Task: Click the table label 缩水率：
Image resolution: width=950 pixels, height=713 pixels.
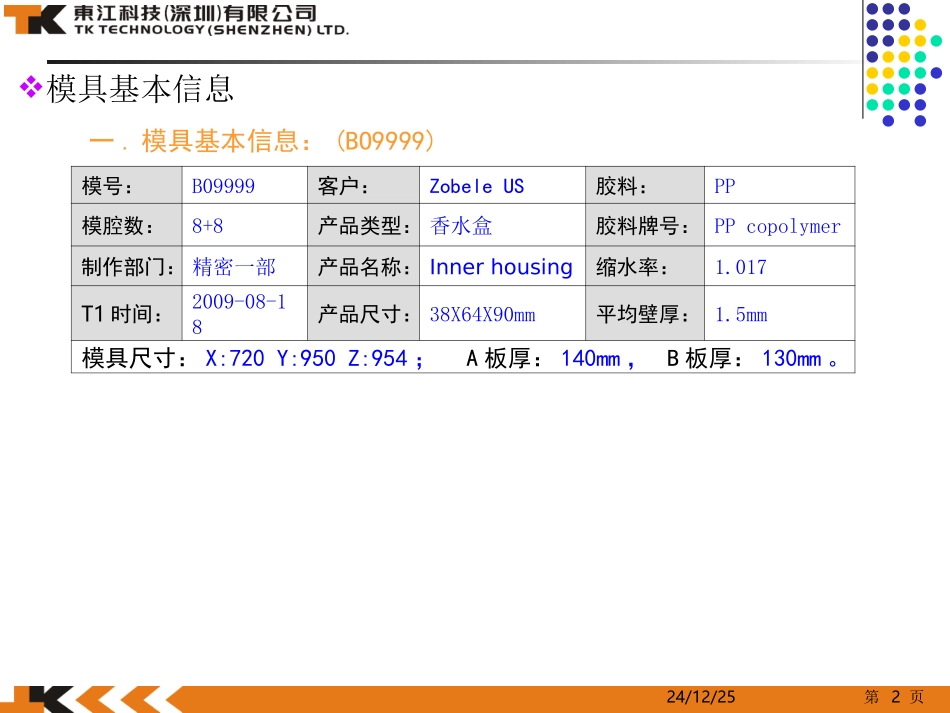Action: 632,267
